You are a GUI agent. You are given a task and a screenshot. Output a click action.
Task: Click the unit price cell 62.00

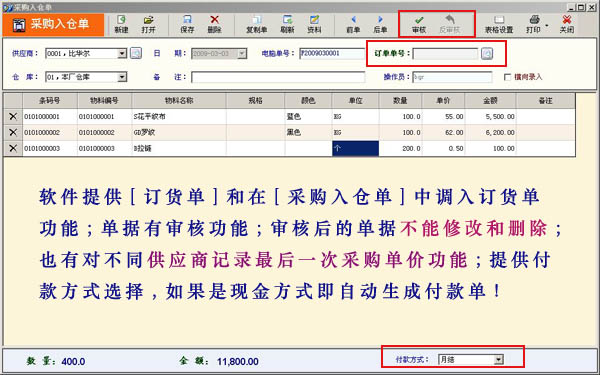(x=443, y=132)
